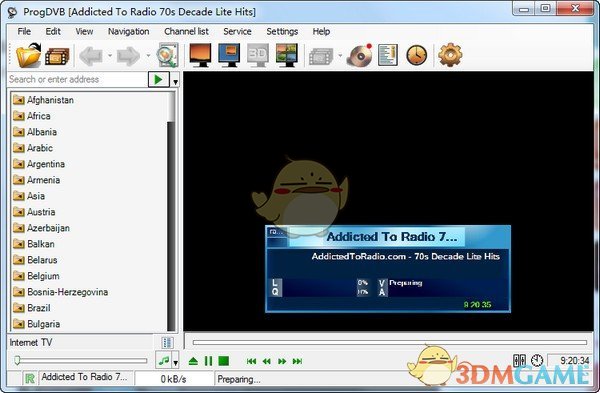Open the channel search globe icon
Screen dimensions: 600x393
pyautogui.click(x=168, y=55)
